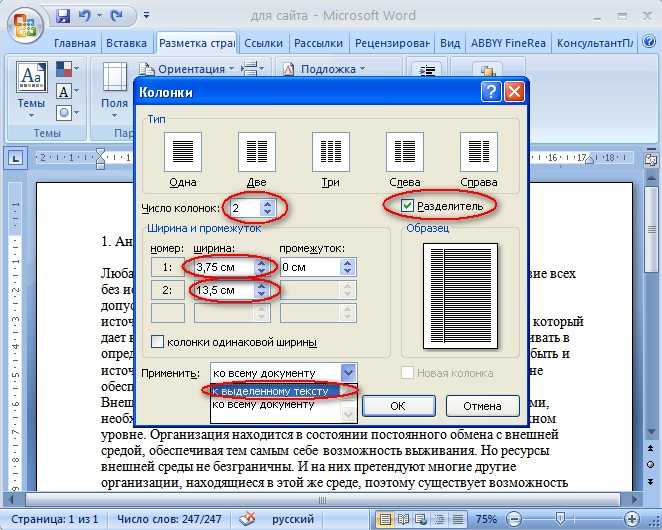Click the Отмена cancel button

tap(483, 406)
